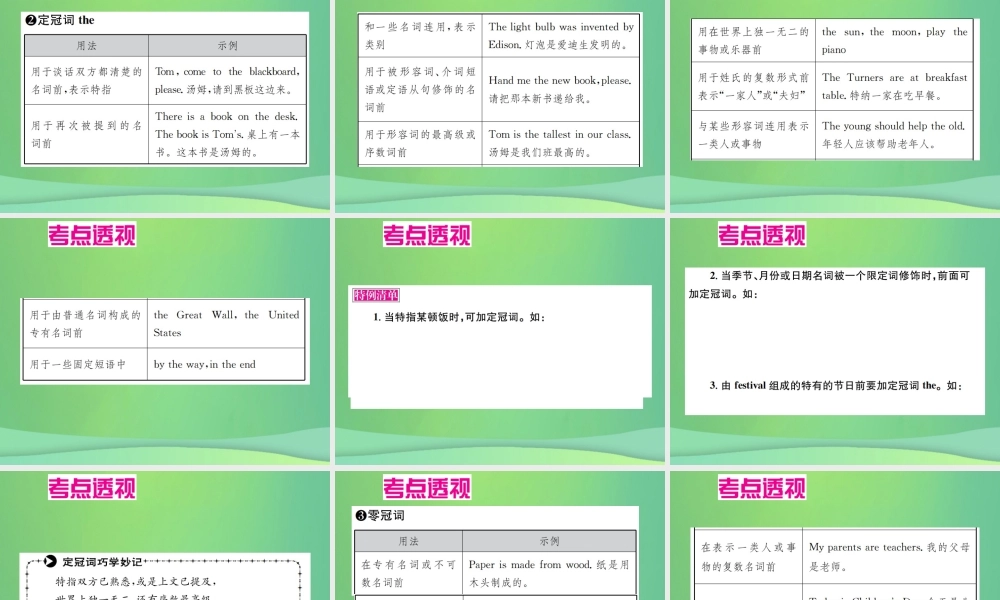Viewport: 1000px width, 600px height.
Task: Select the cell 用于被形容词、介词短语或定语从句修饰的名词前
Action: [x=420, y=89]
